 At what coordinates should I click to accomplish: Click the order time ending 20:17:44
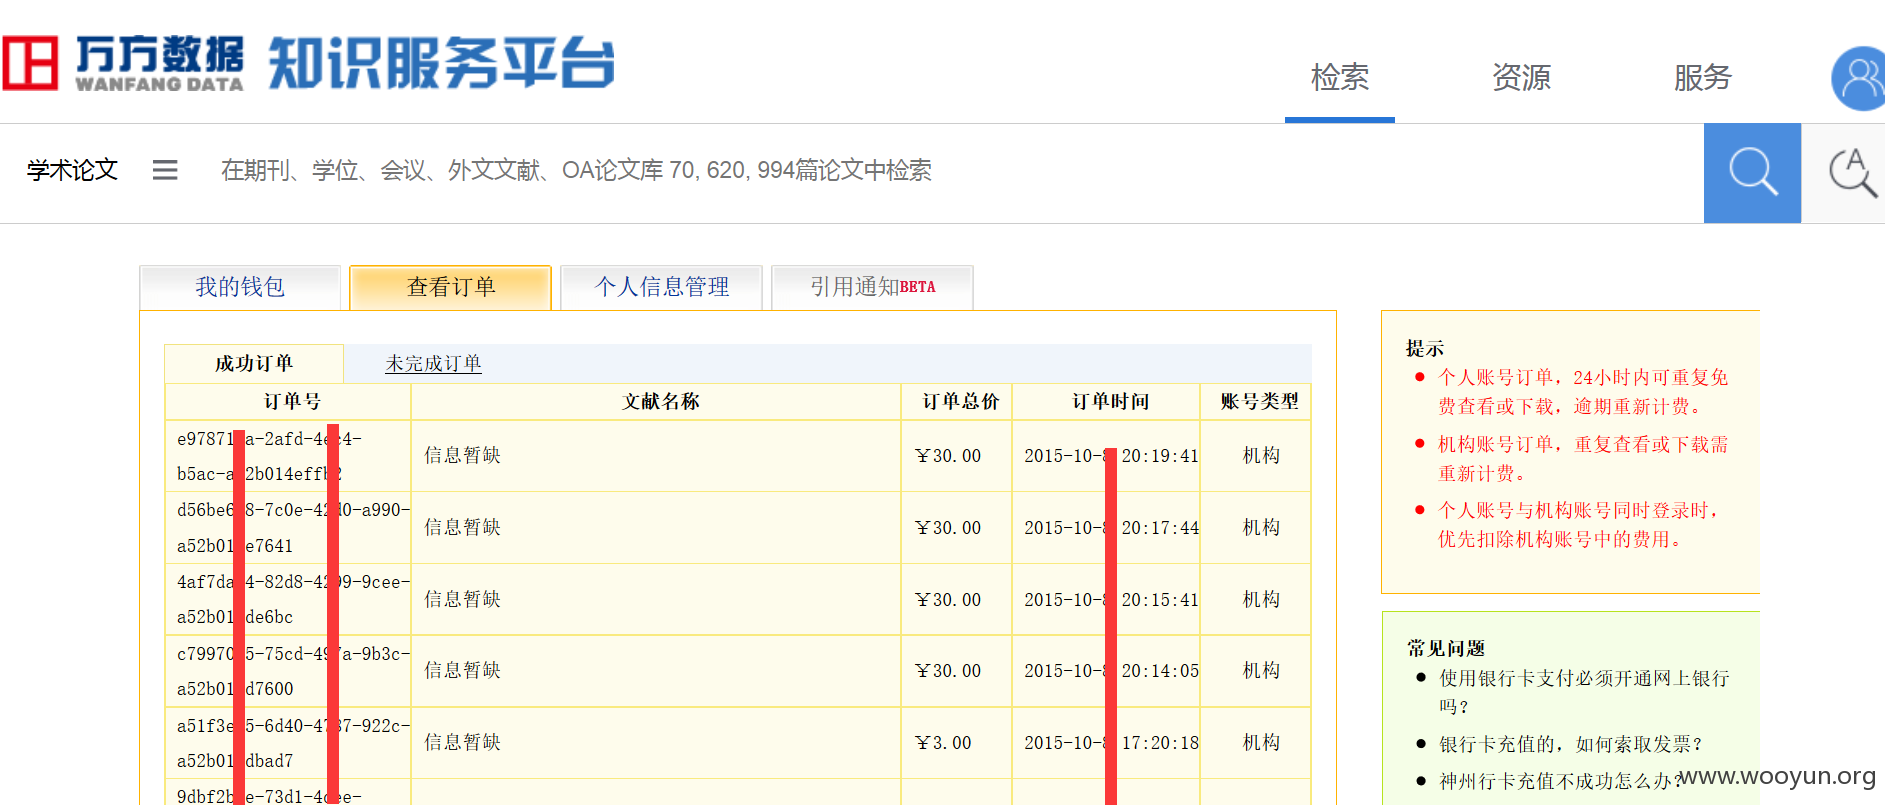1111,528
